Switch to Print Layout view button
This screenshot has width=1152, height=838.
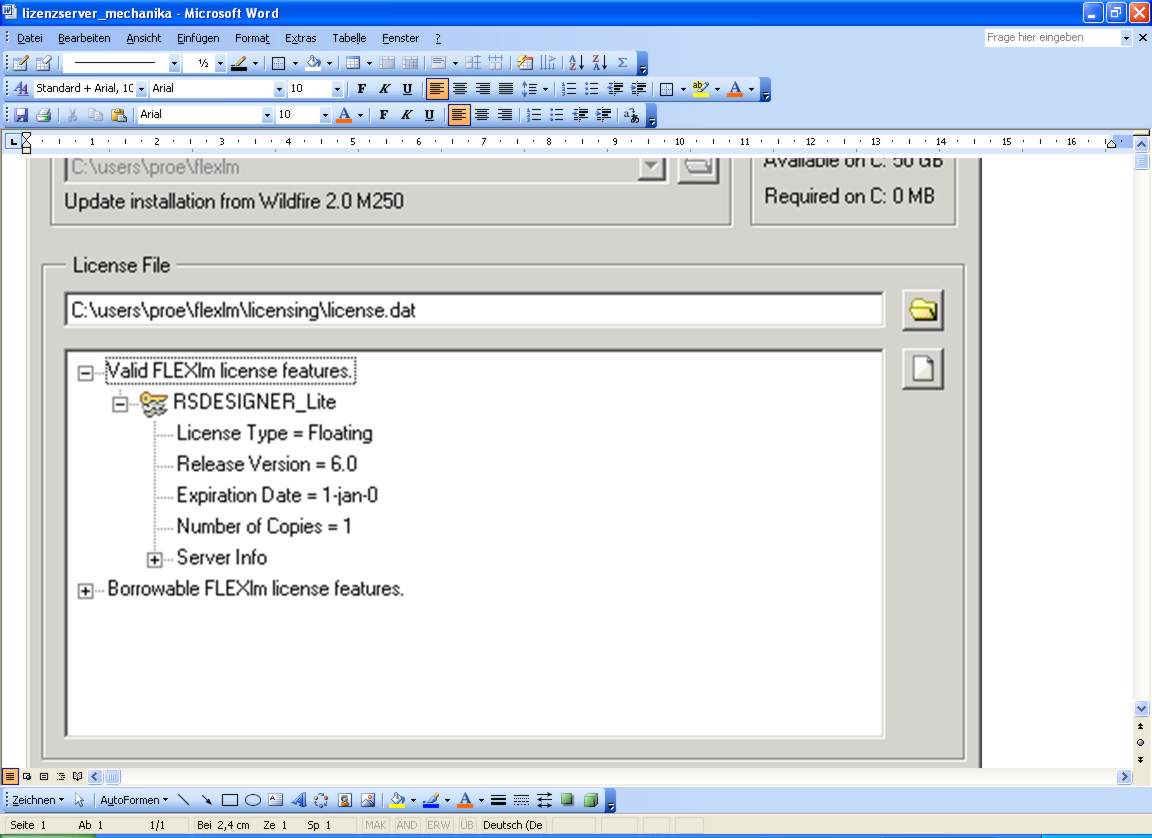(44, 776)
